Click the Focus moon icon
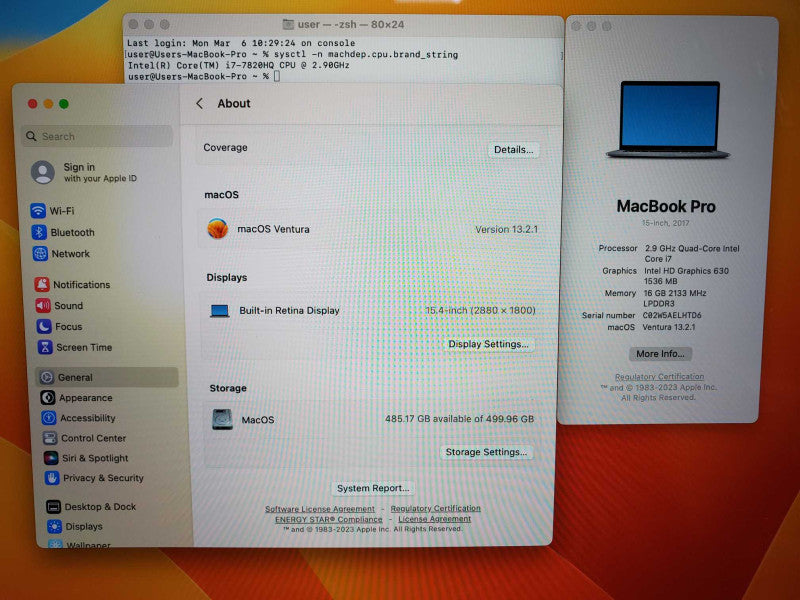 44,326
